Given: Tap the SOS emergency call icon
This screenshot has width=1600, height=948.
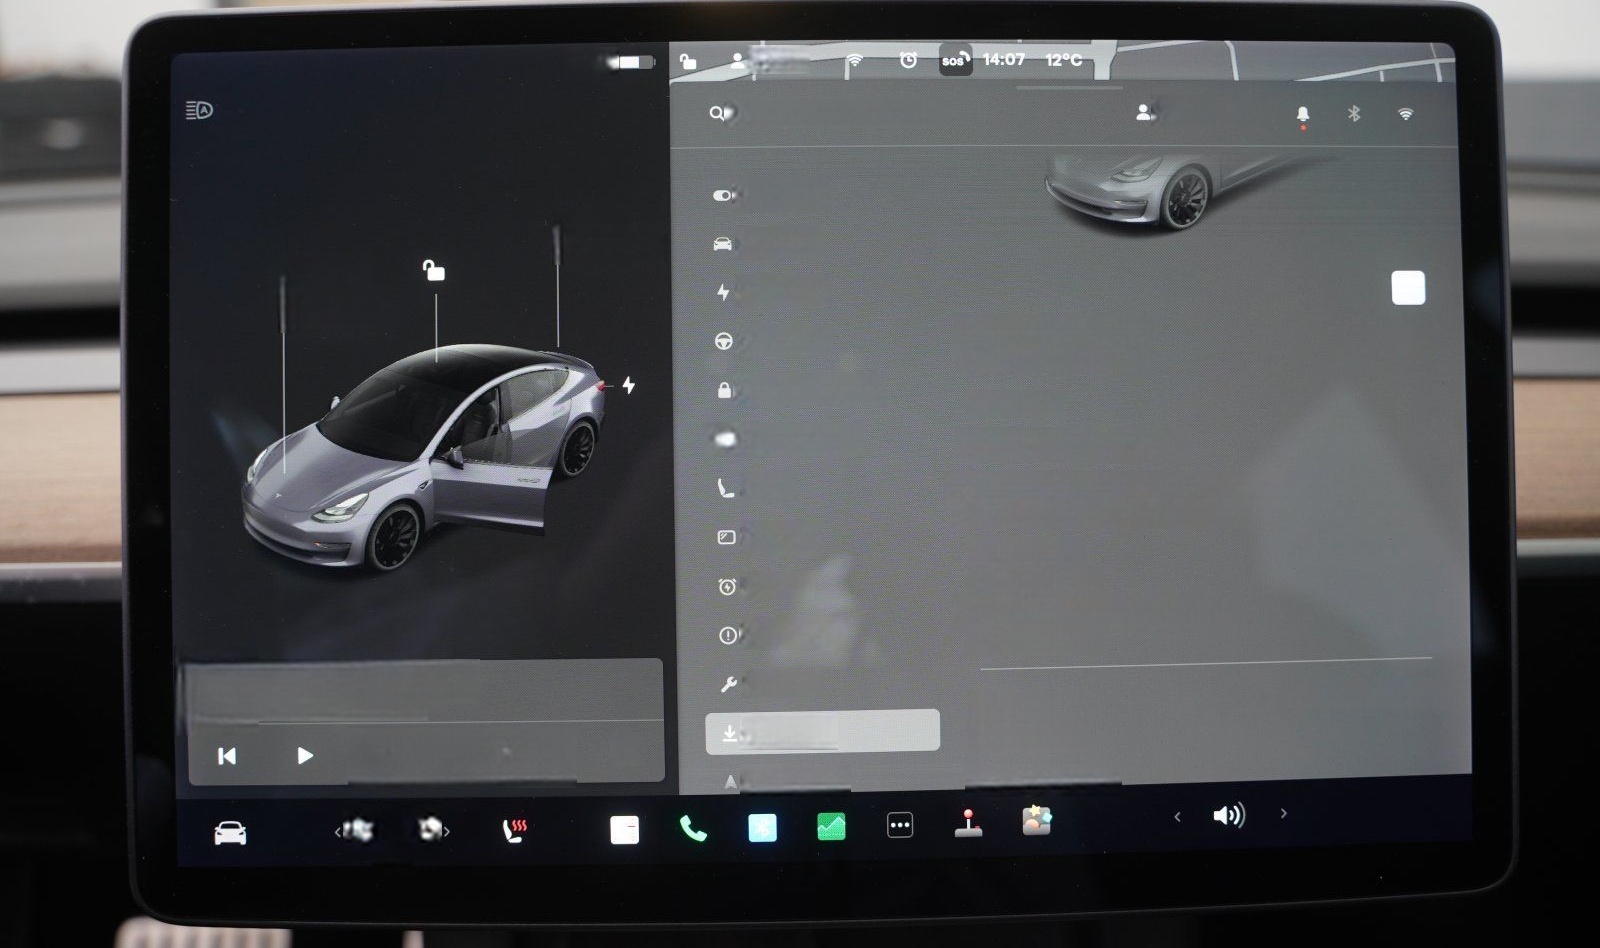Looking at the screenshot, I should pos(955,60).
